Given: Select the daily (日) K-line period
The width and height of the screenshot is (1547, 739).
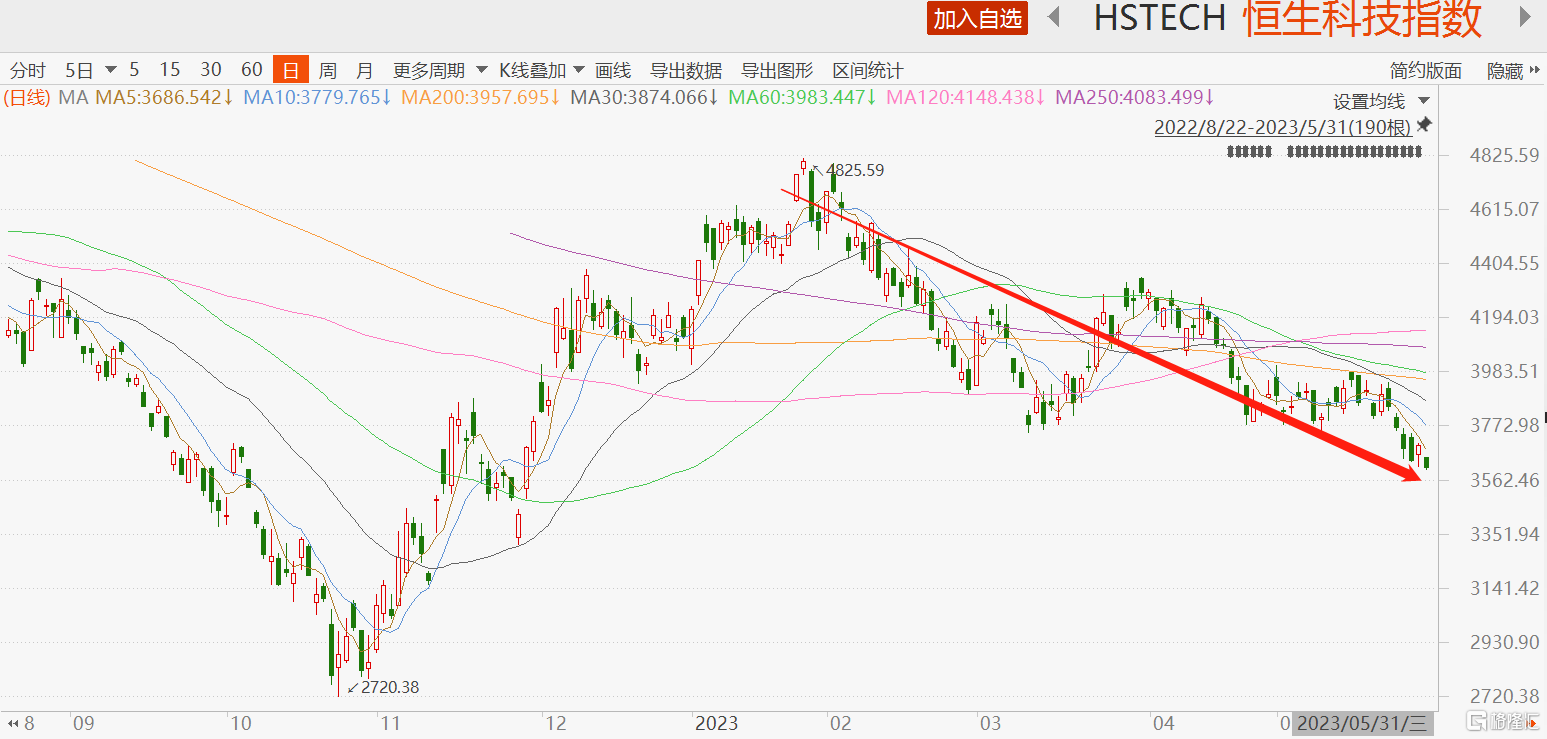Looking at the screenshot, I should pos(290,70).
